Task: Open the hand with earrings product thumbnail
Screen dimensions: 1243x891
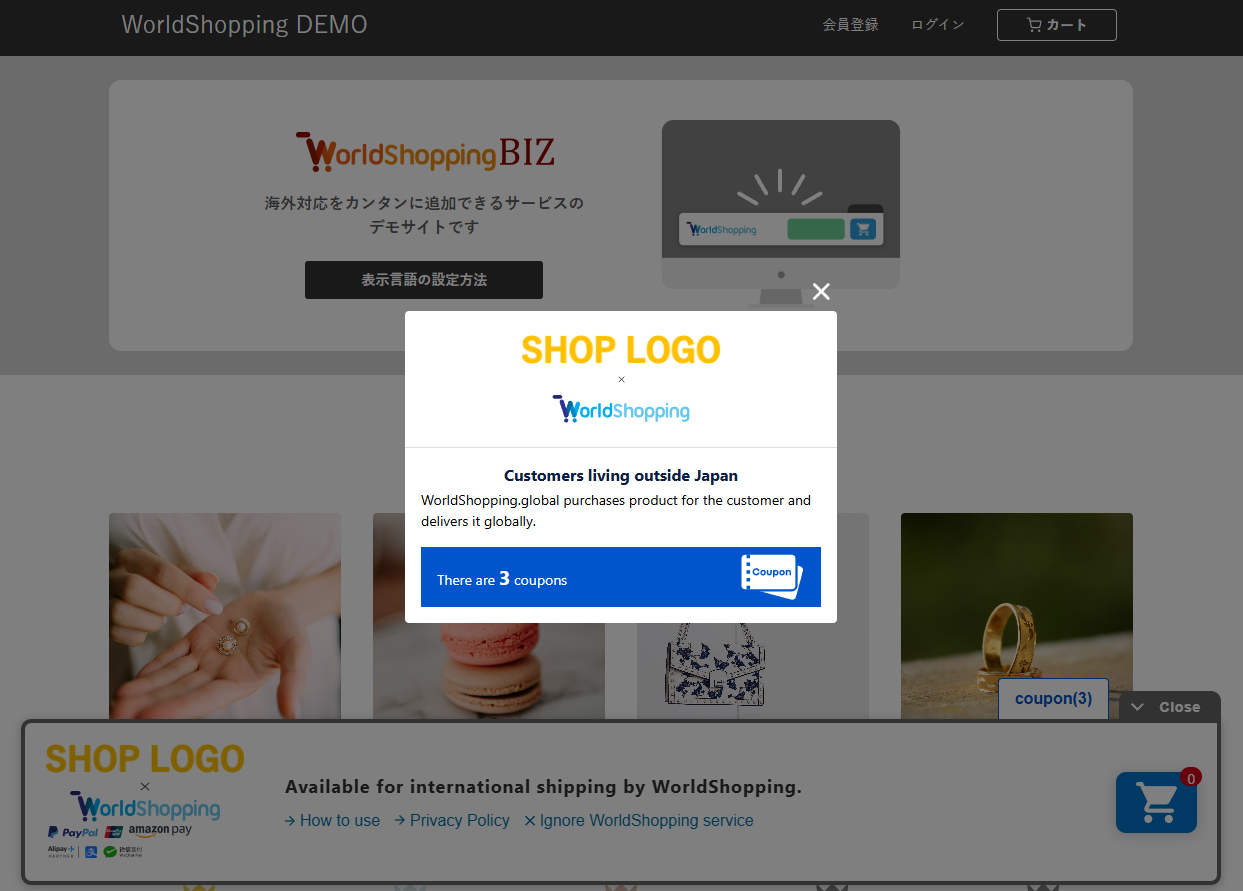Action: point(225,615)
